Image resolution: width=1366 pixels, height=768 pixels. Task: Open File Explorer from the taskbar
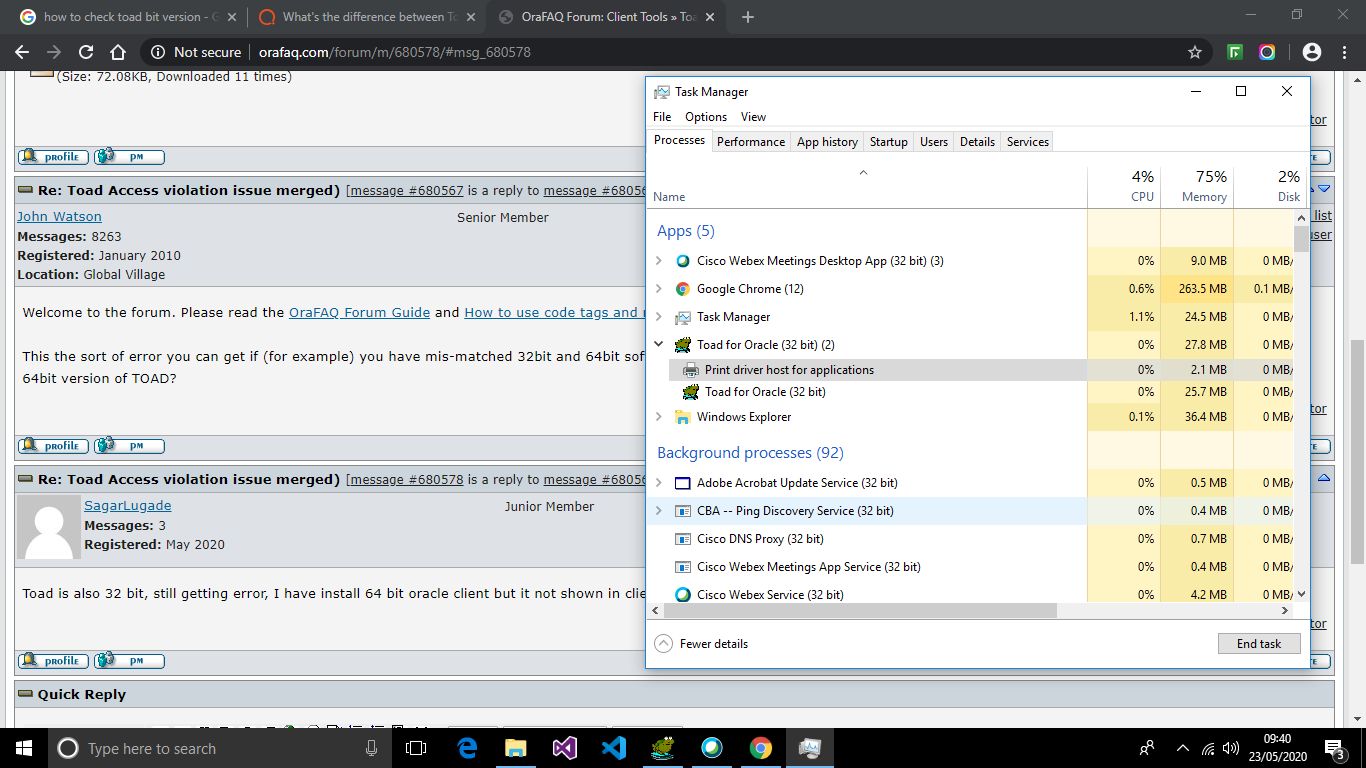(x=516, y=748)
